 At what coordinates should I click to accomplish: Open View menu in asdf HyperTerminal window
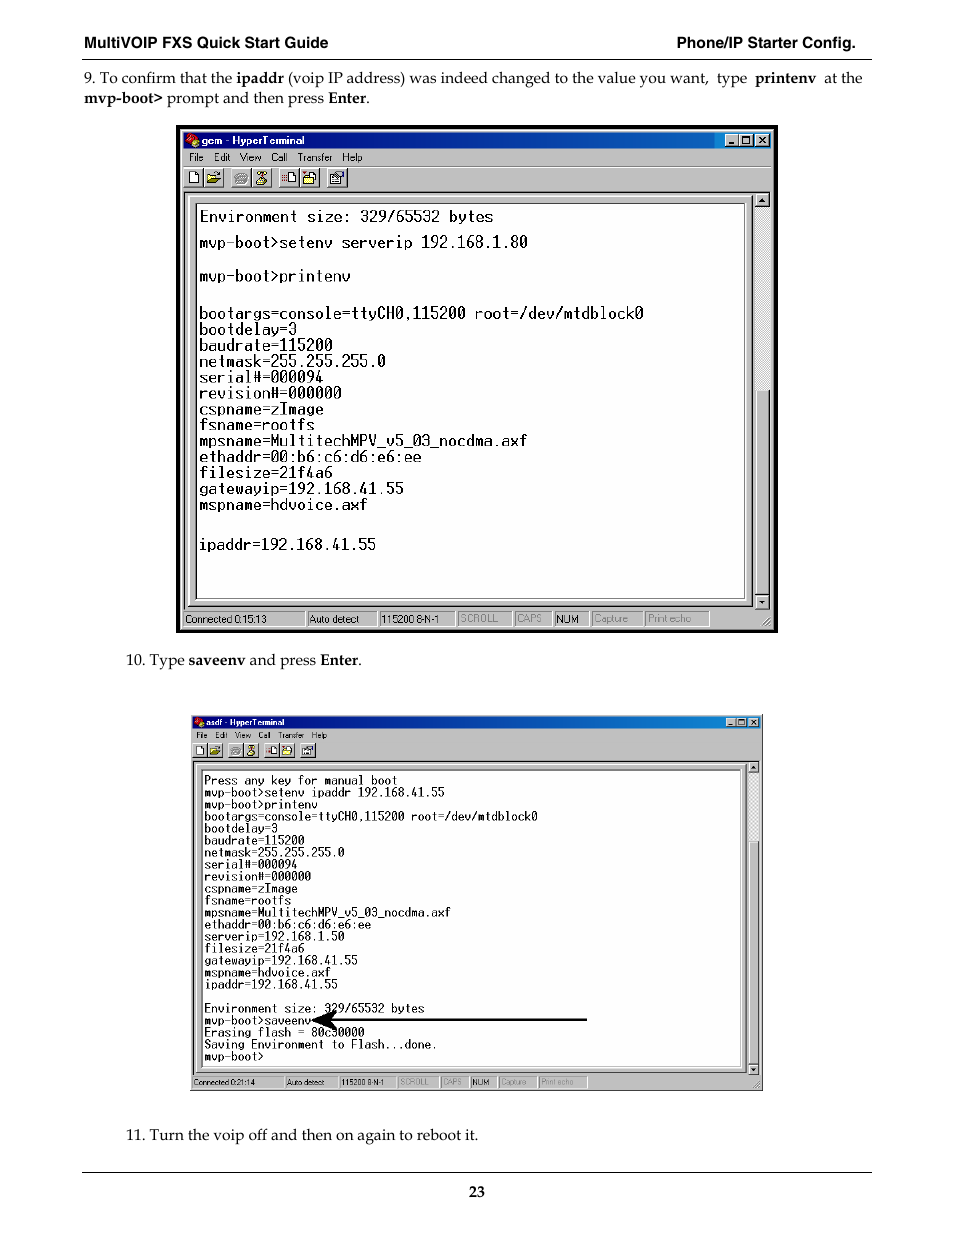[243, 735]
